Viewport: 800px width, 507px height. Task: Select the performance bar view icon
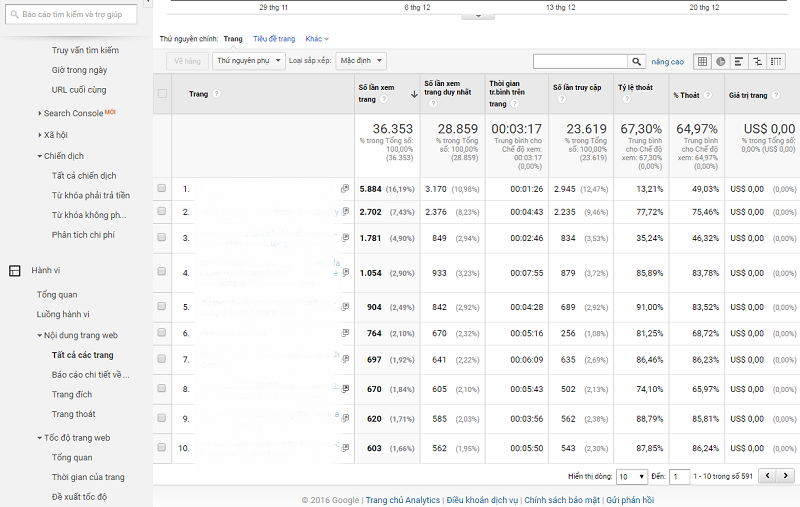click(739, 61)
